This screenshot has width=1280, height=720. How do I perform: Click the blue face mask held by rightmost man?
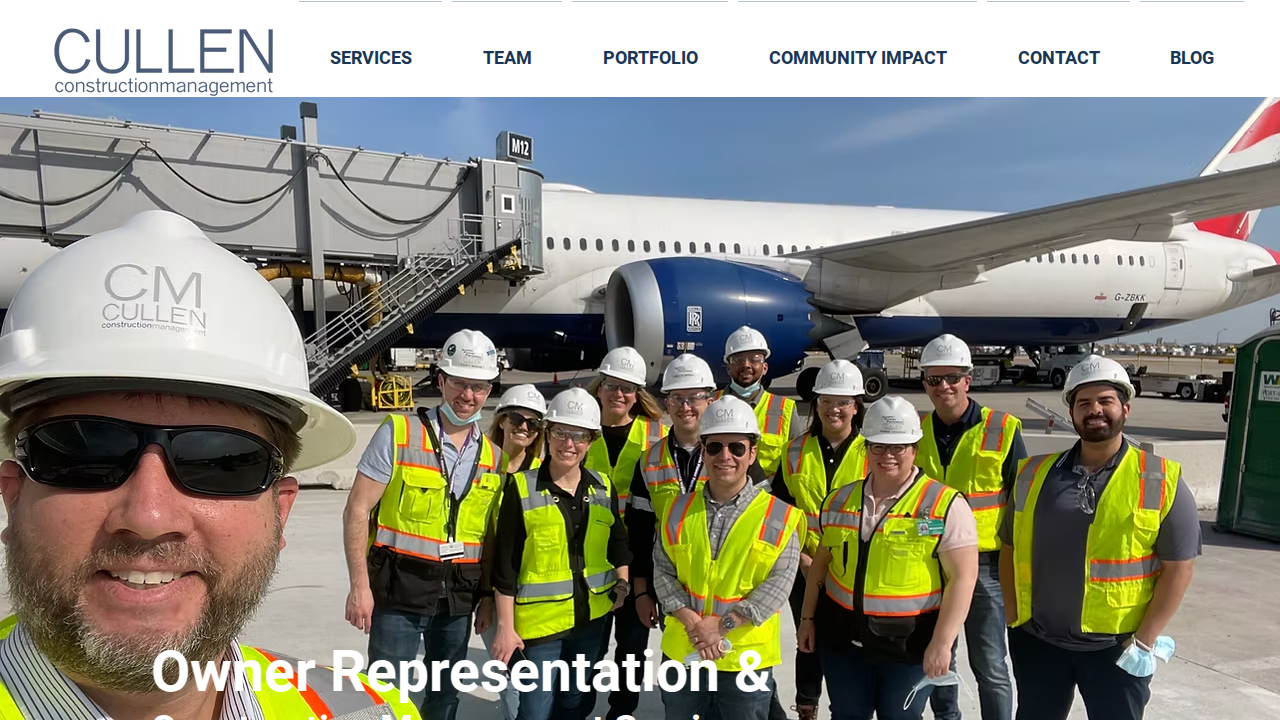pos(1143,655)
